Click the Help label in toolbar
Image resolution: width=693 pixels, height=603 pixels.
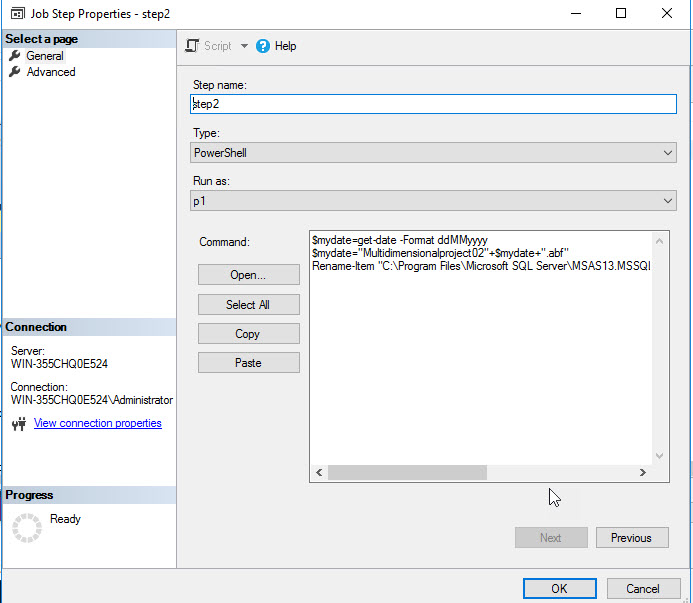point(286,46)
